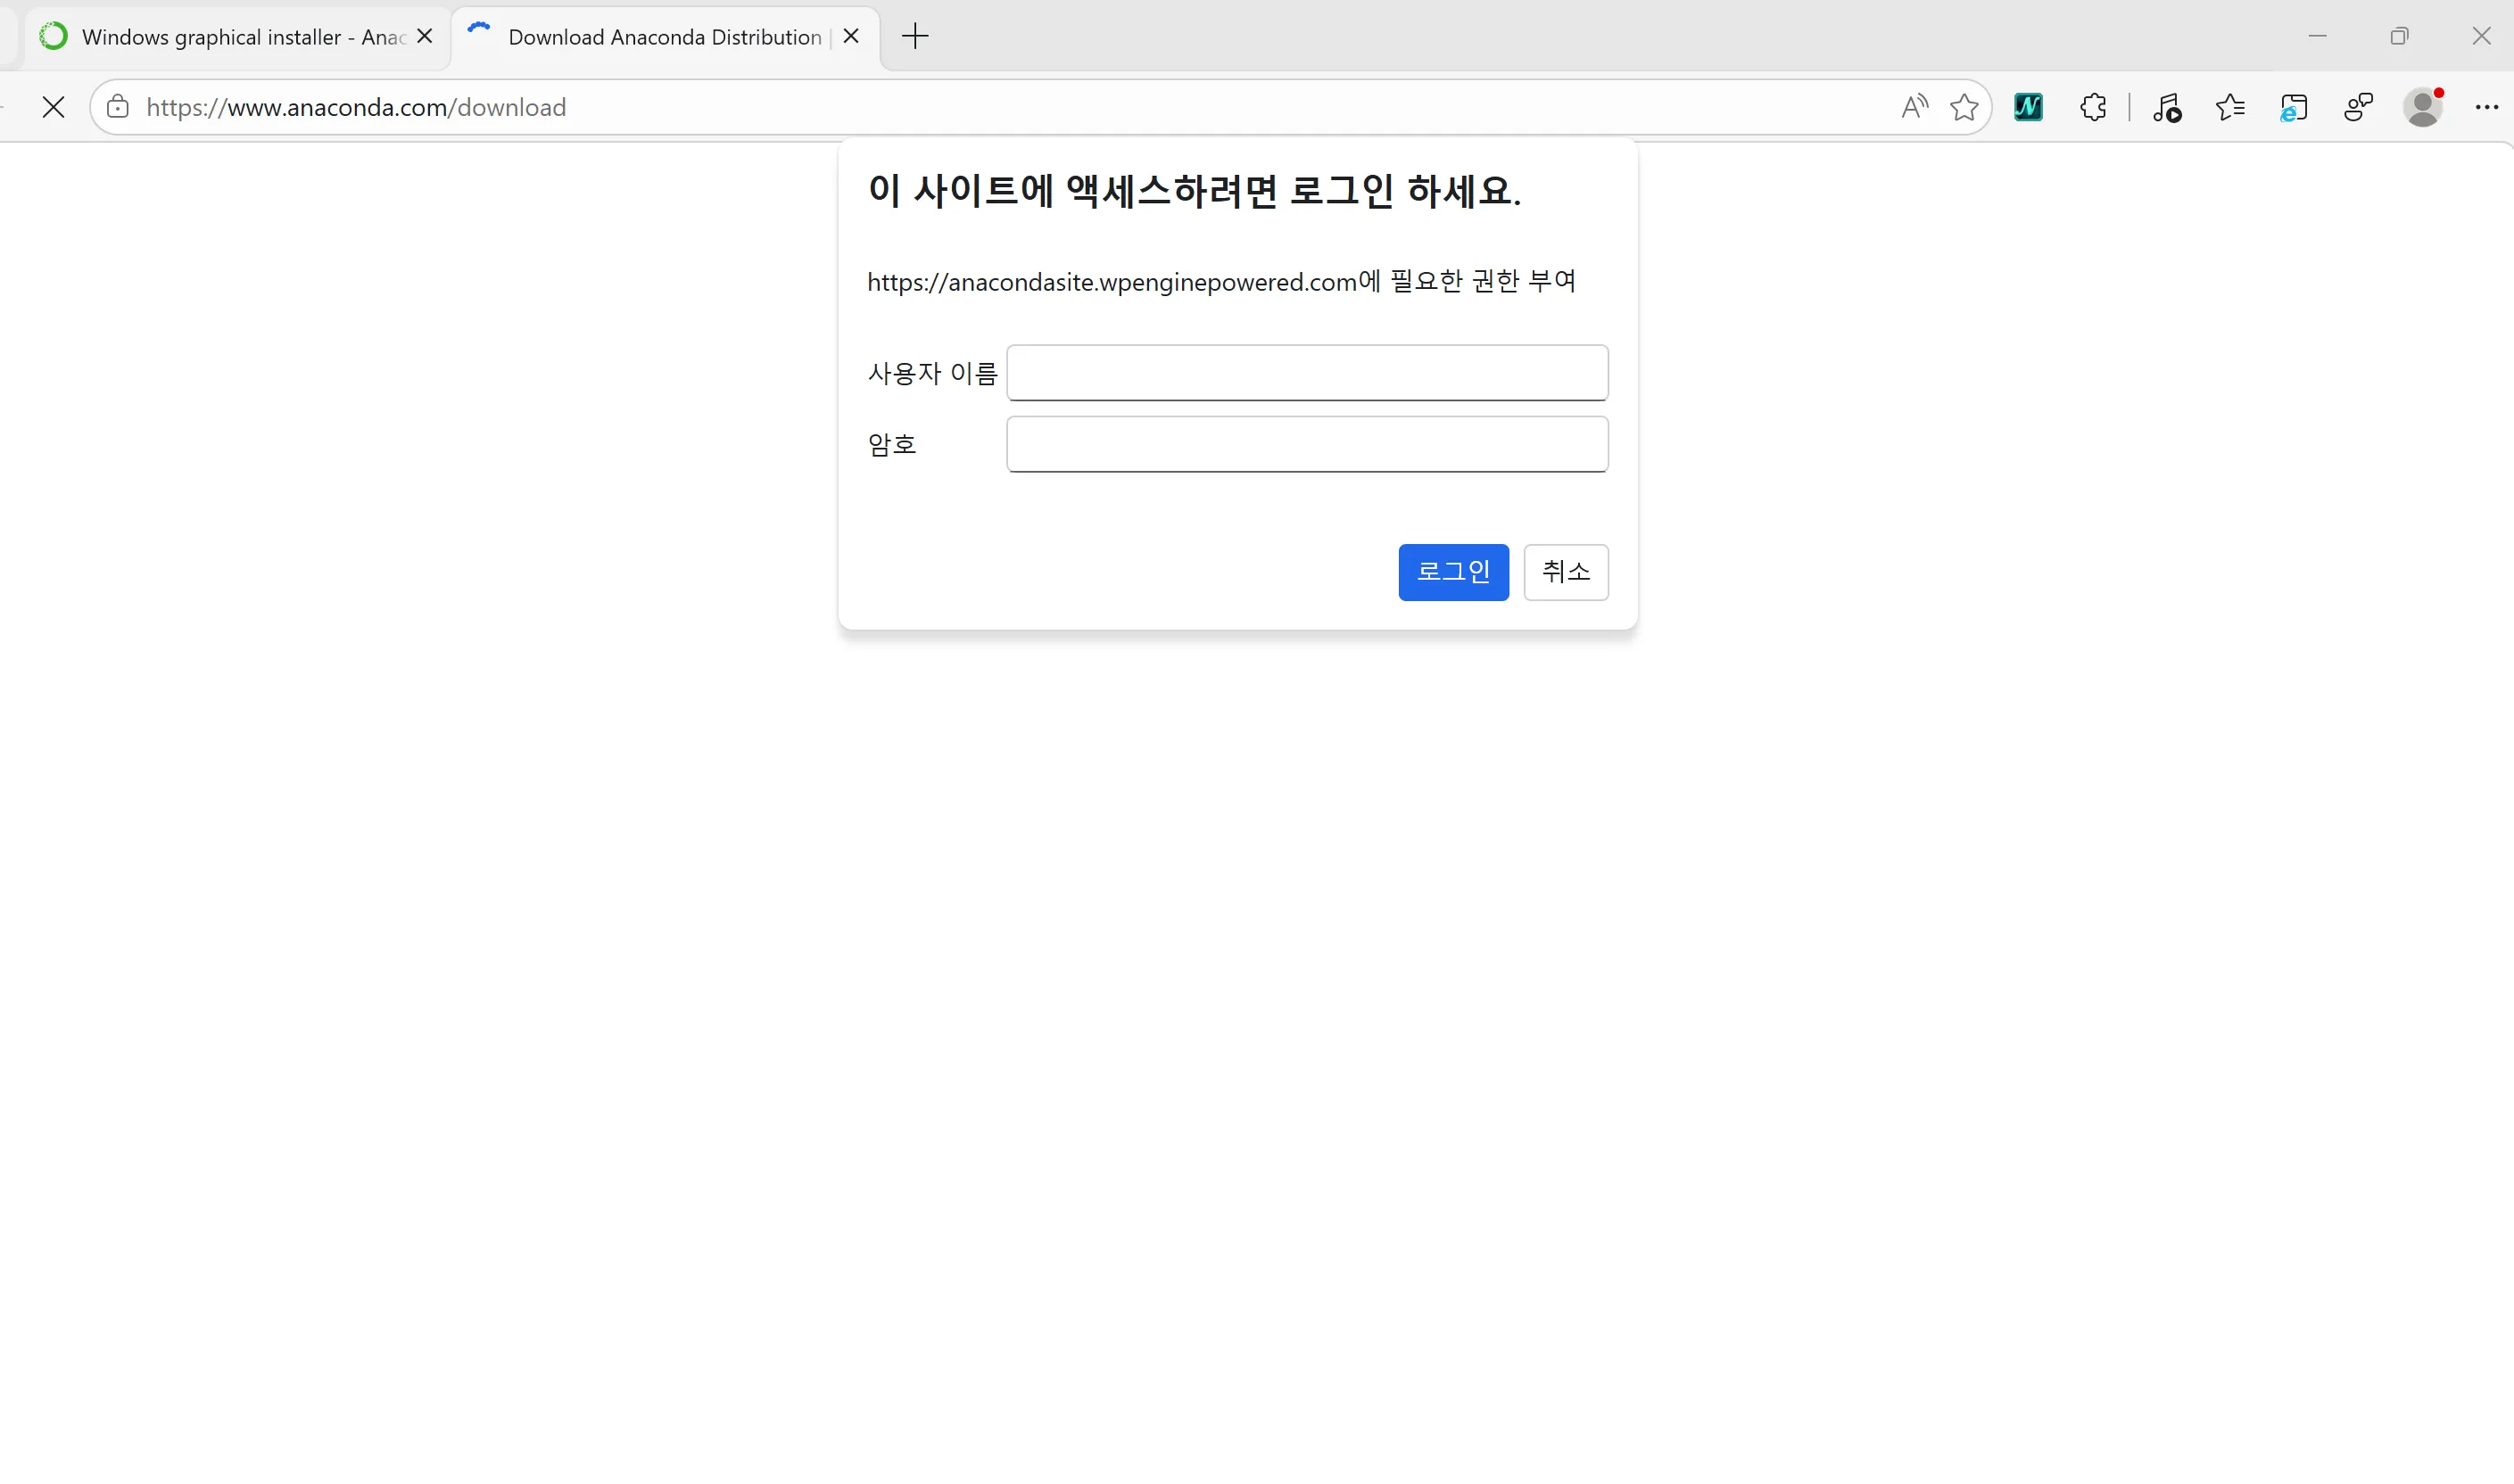Open the Extensions puzzle icon

click(2093, 107)
